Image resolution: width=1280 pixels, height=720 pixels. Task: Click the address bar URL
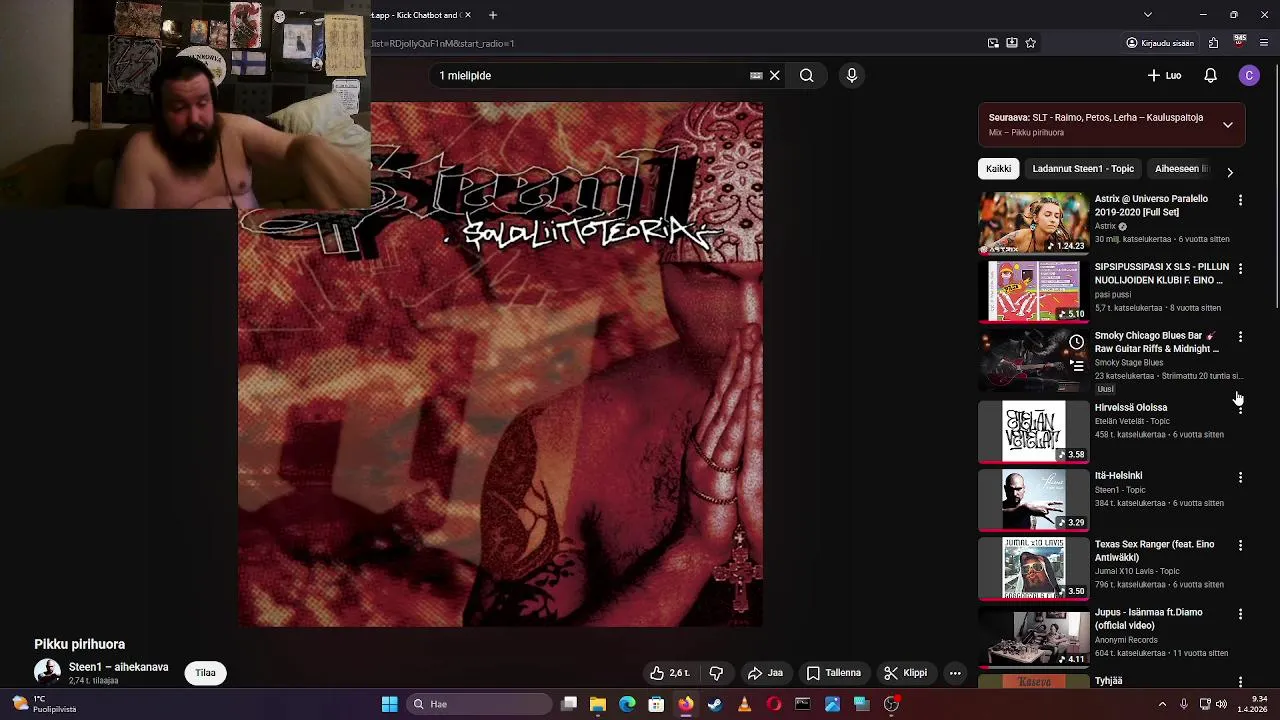(x=442, y=43)
